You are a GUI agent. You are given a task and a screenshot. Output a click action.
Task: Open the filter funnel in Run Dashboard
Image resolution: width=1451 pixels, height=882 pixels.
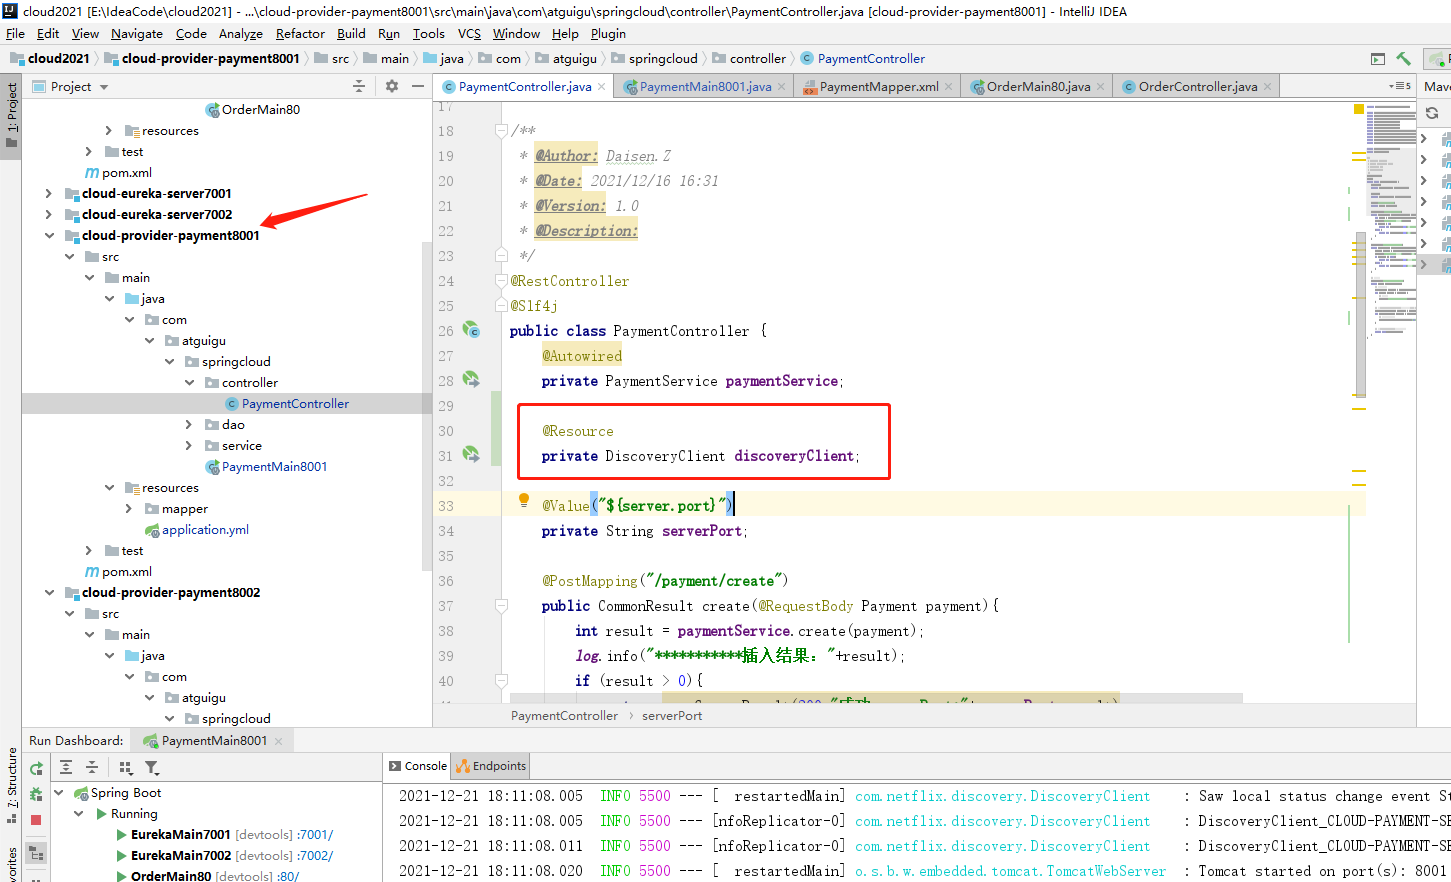(x=152, y=768)
